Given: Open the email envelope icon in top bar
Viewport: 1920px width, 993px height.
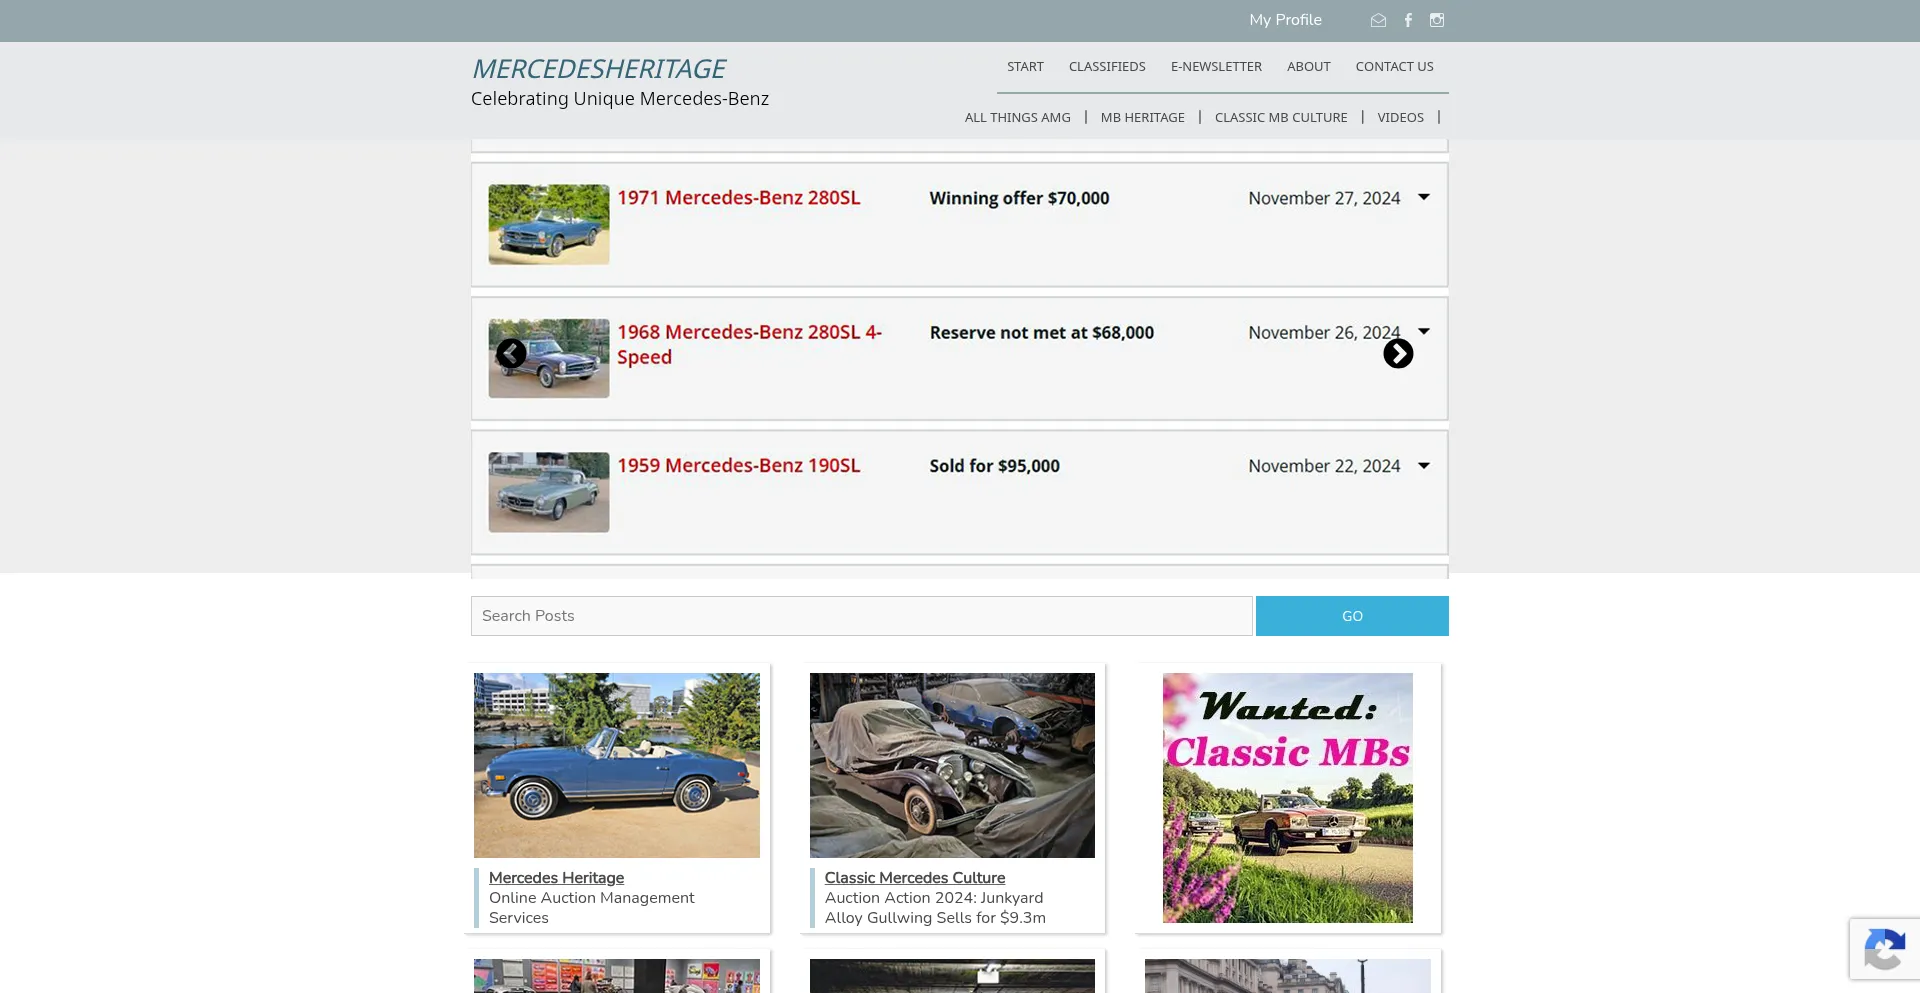Looking at the screenshot, I should click(1378, 20).
